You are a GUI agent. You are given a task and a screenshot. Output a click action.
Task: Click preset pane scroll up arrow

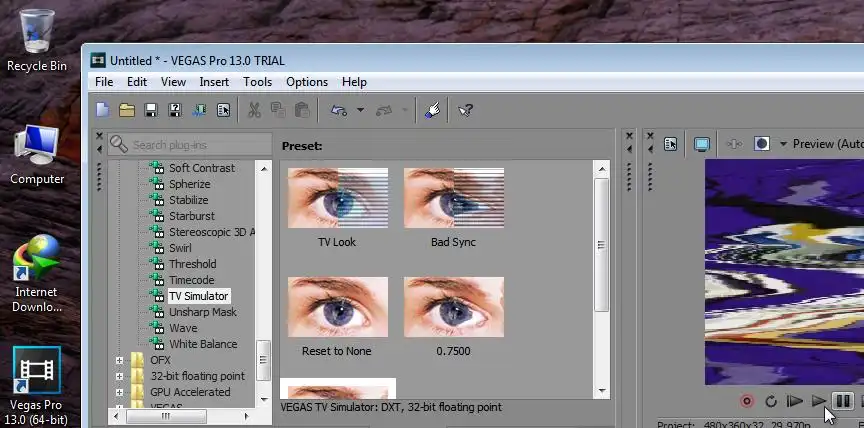(601, 169)
